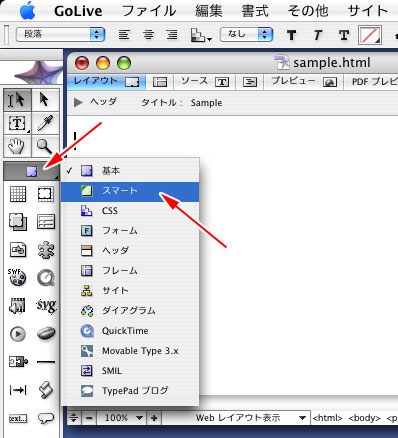
Task: Open the 段落 paragraph format dropdown
Action: (x=61, y=34)
